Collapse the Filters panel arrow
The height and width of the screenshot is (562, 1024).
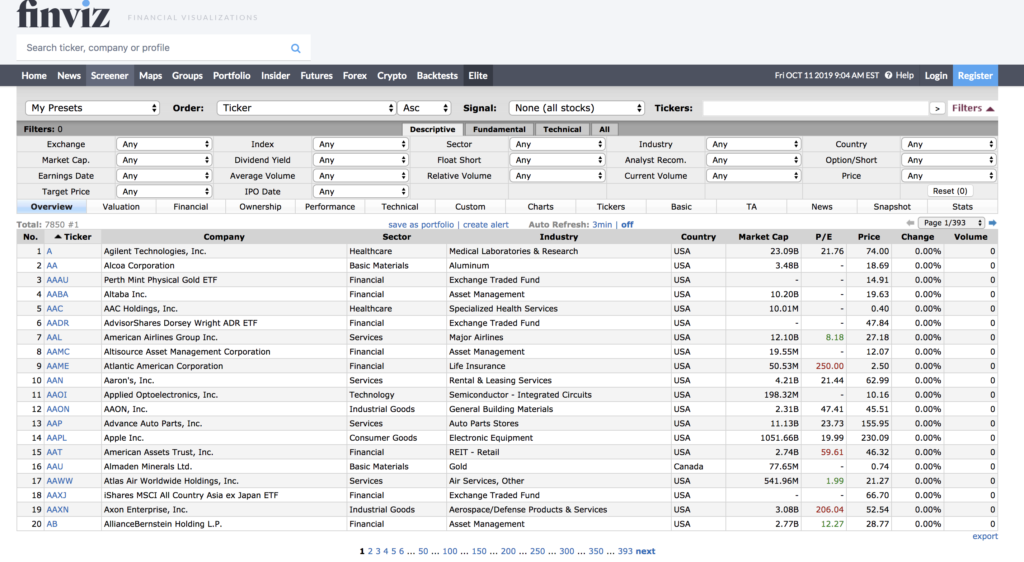tap(990, 108)
